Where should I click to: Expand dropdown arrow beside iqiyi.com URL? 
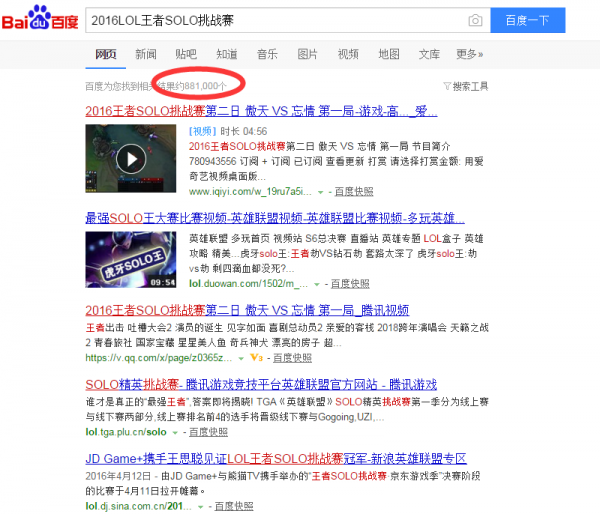(x=320, y=190)
